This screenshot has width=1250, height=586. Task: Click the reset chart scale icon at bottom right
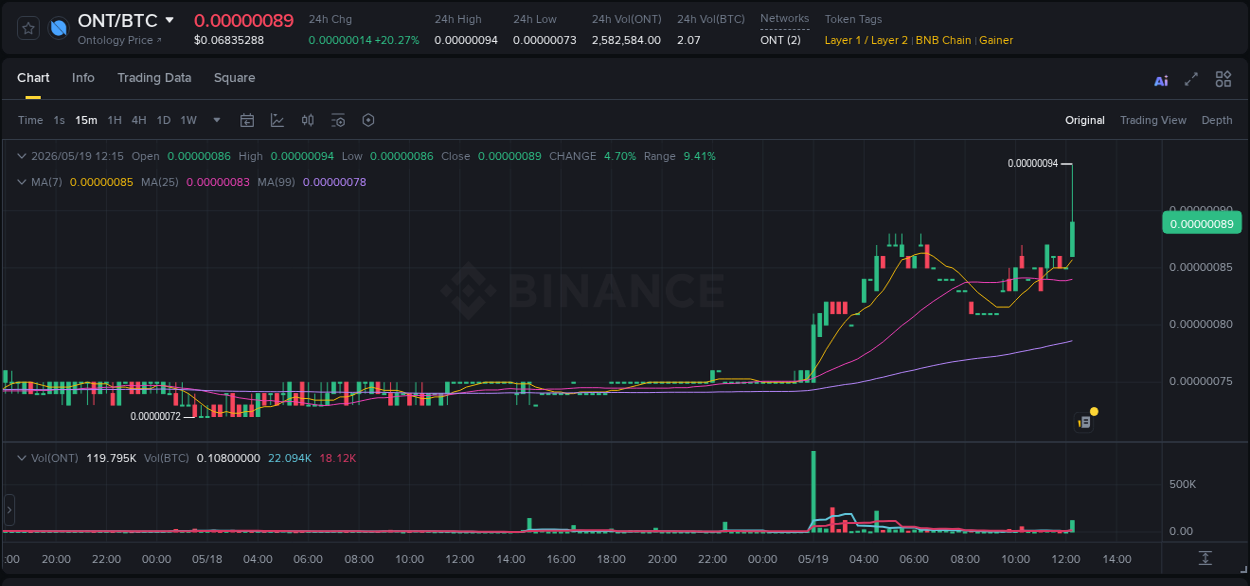(x=1205, y=558)
